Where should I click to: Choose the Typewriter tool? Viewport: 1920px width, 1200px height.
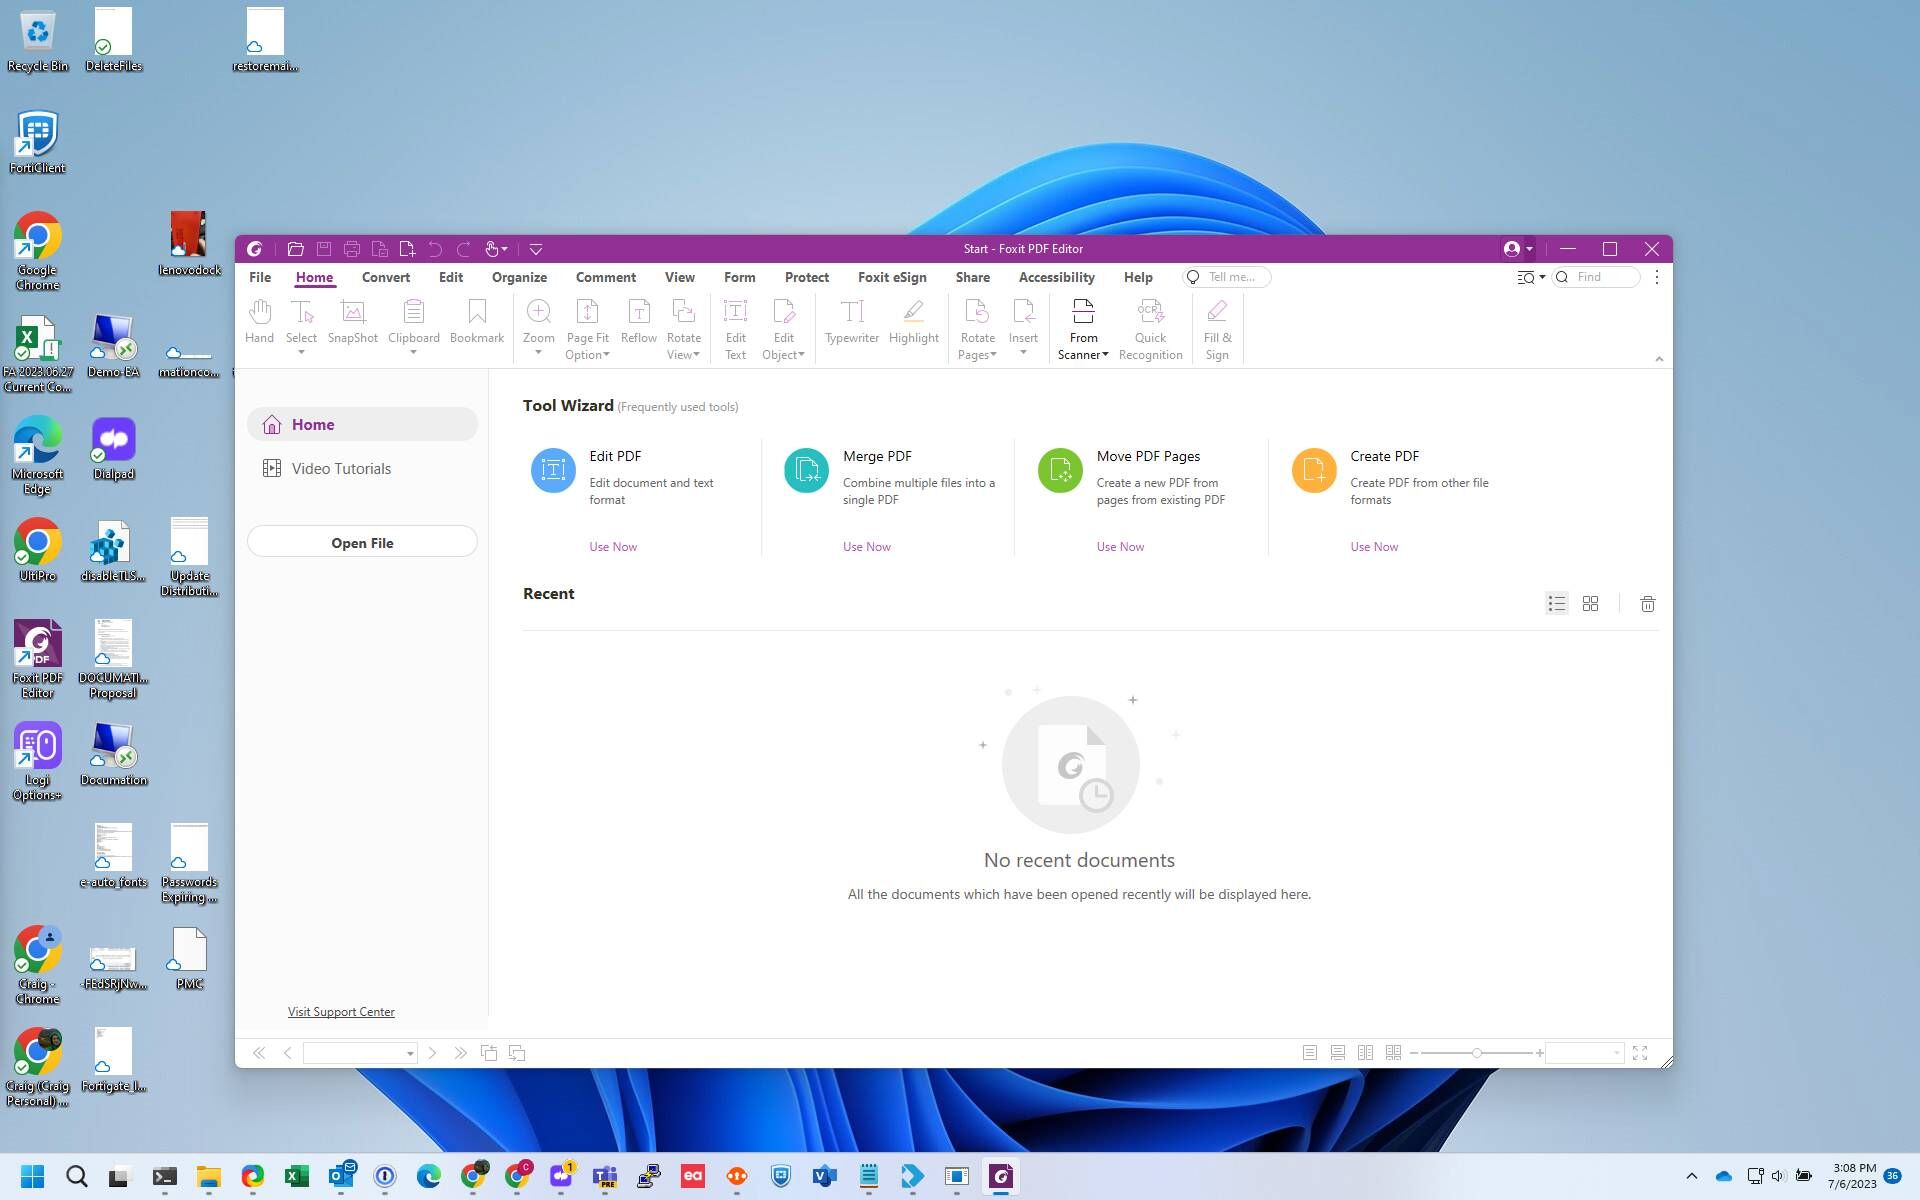point(851,322)
